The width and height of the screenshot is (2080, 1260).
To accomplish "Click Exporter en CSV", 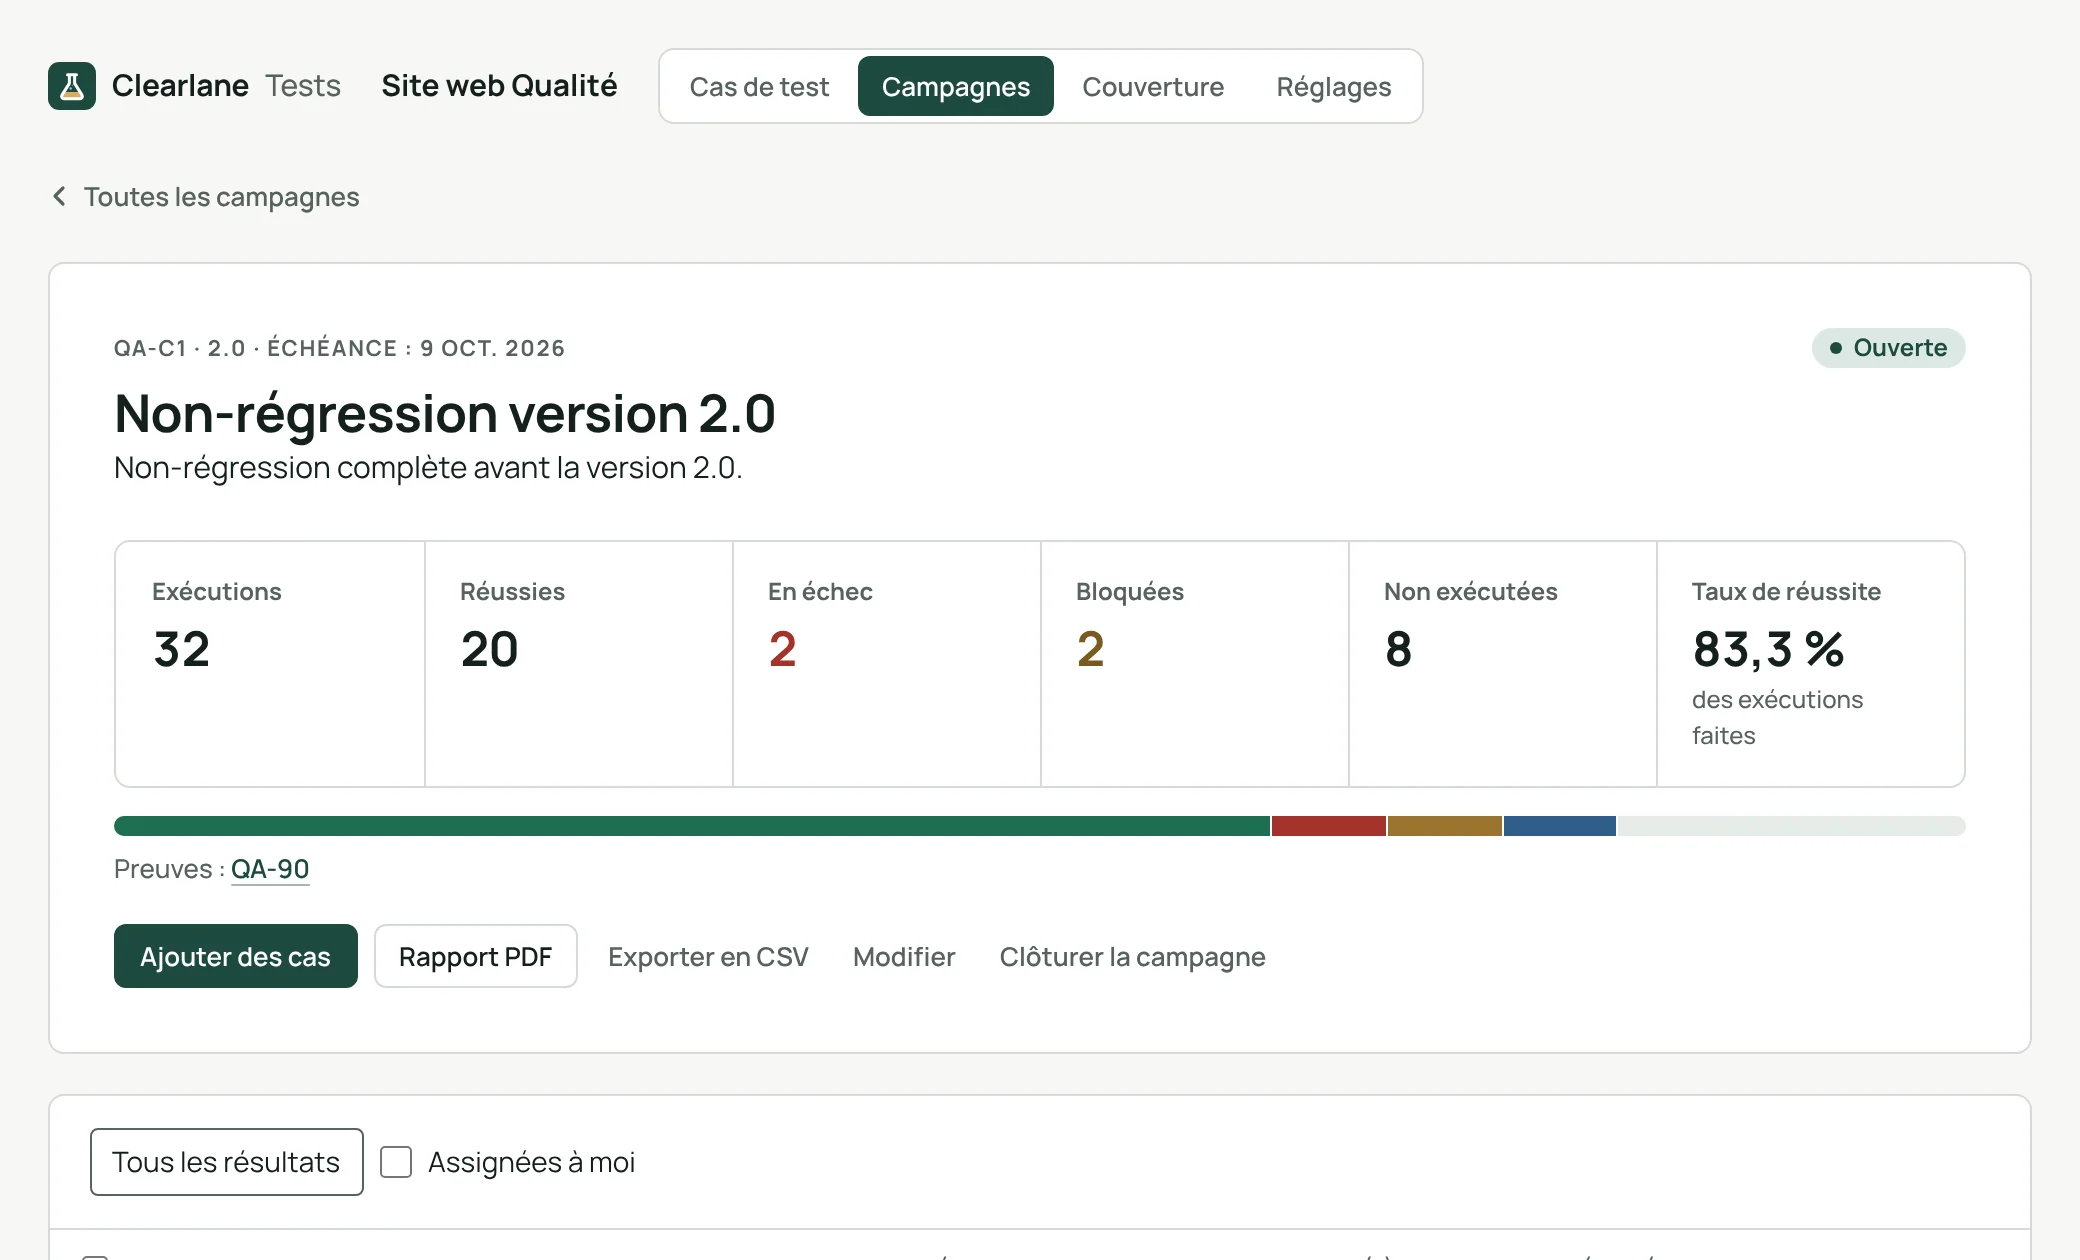I will pyautogui.click(x=708, y=957).
